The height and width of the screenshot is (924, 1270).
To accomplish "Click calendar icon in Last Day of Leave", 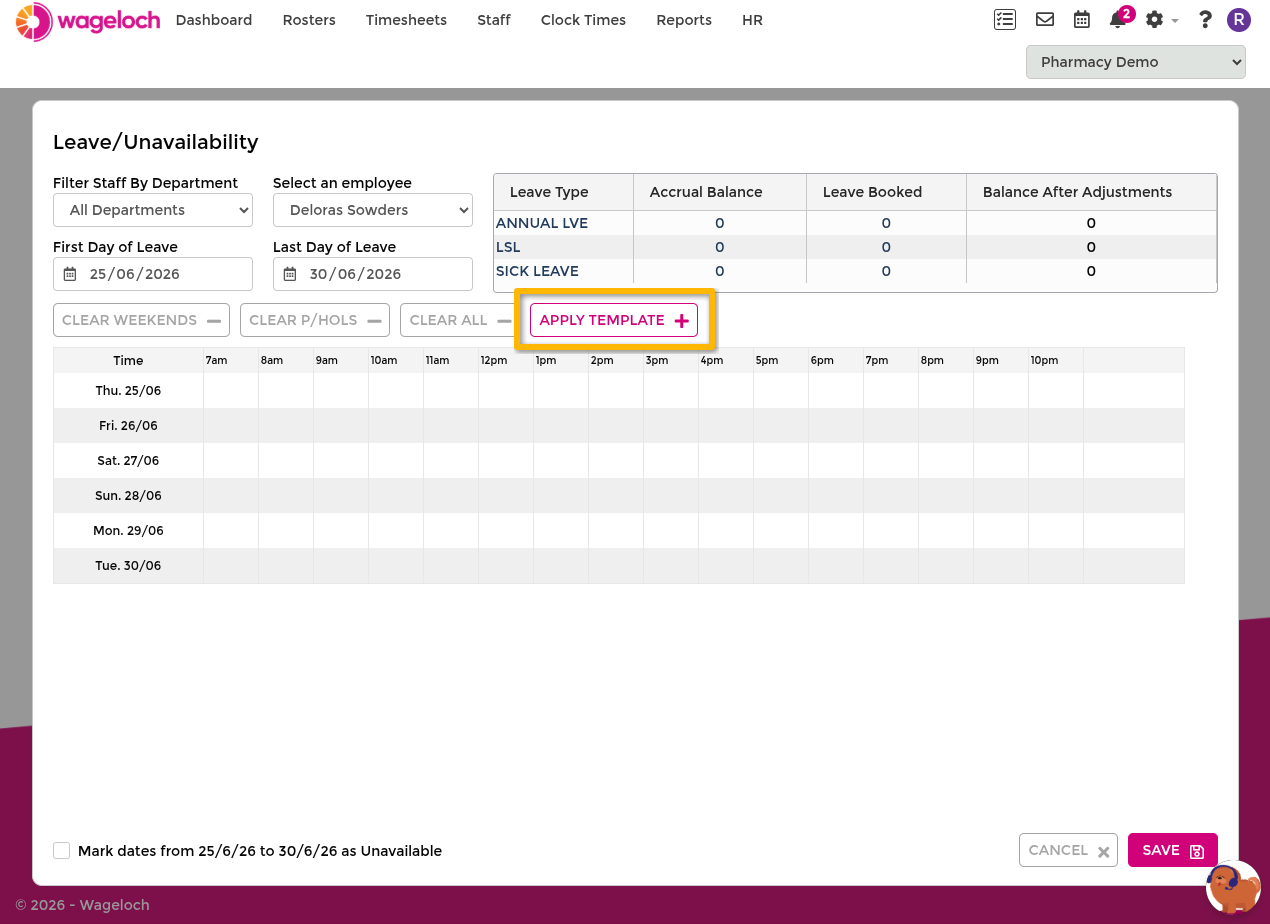I will pos(290,274).
